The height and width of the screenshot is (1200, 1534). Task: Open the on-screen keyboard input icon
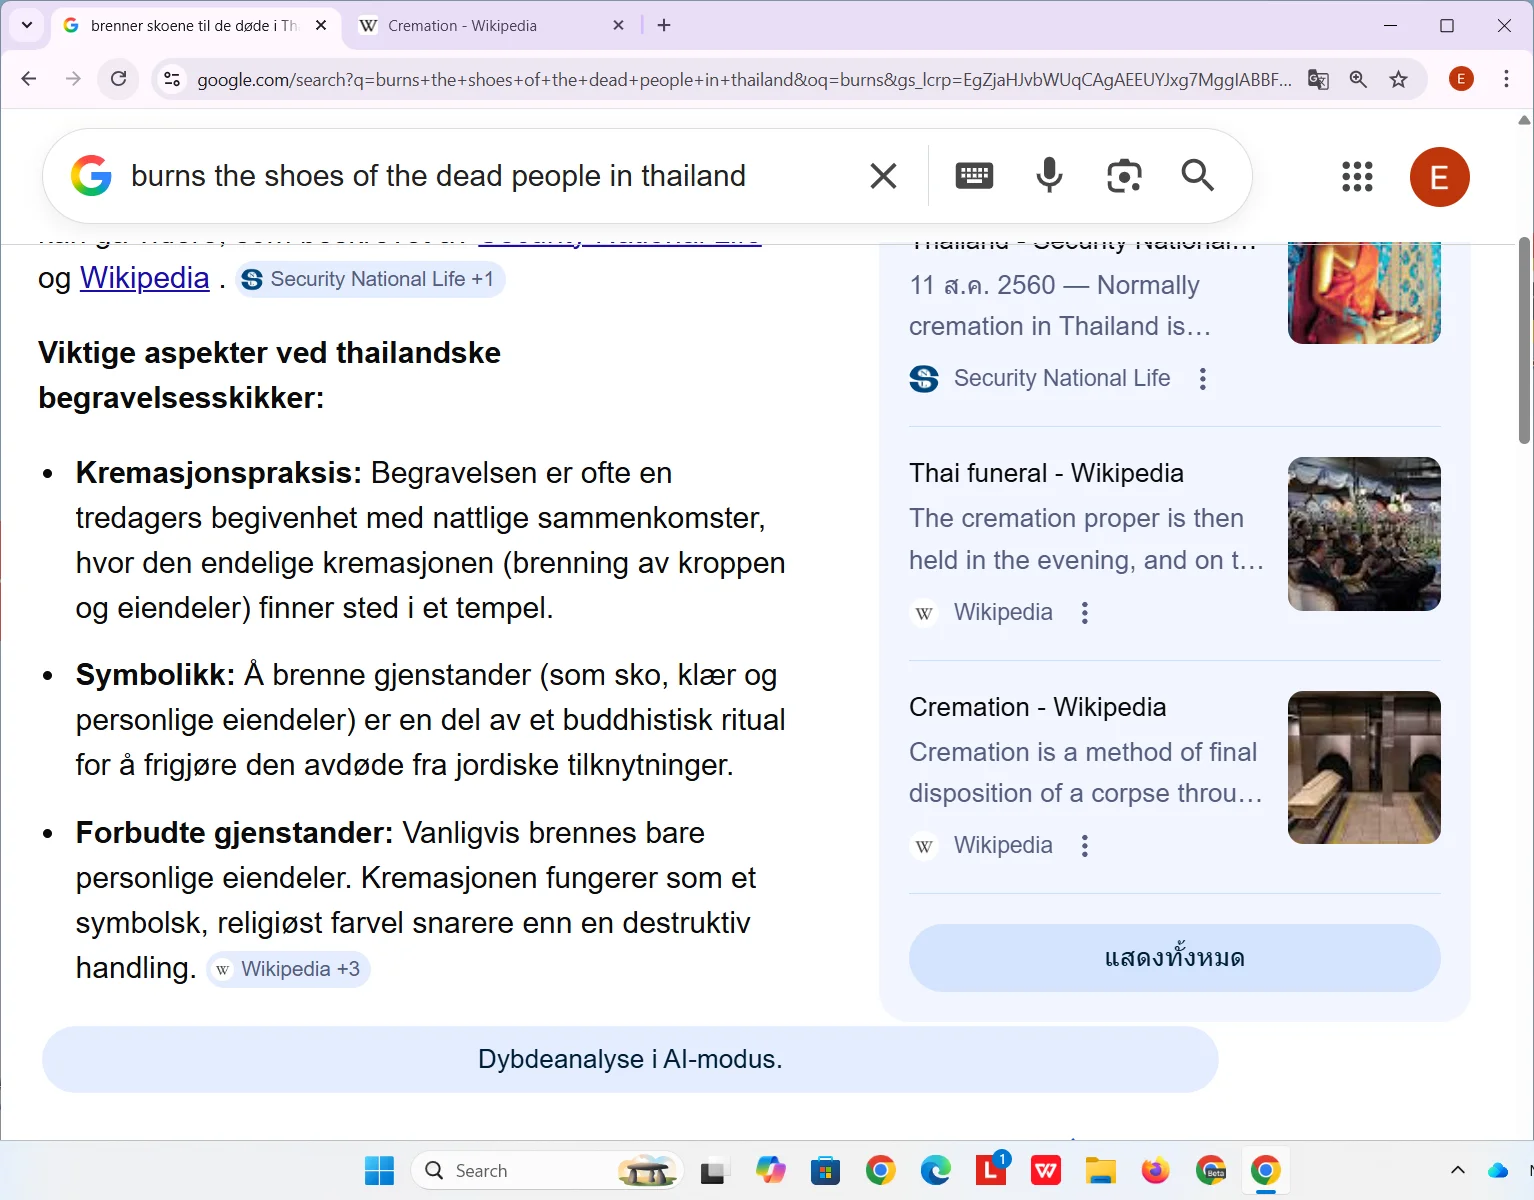973,175
